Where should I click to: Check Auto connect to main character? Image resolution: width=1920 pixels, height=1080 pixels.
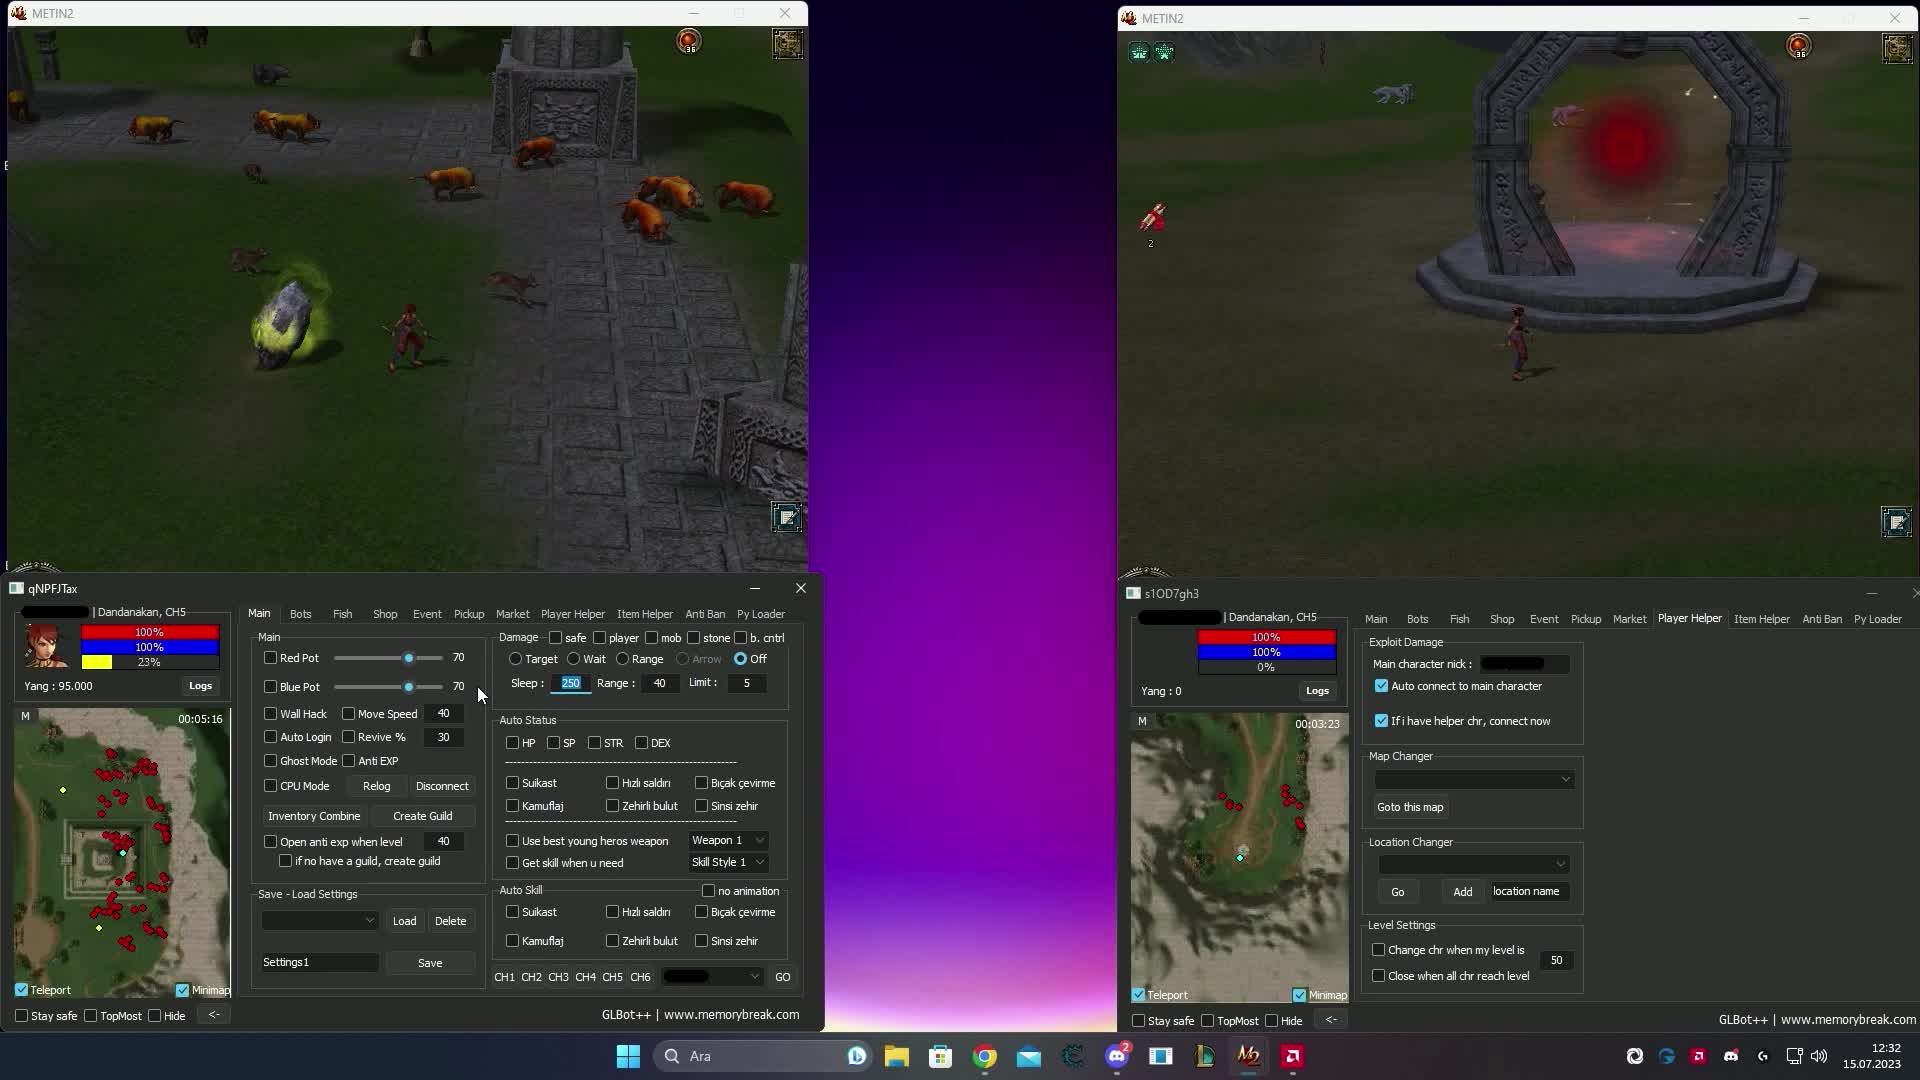1382,685
